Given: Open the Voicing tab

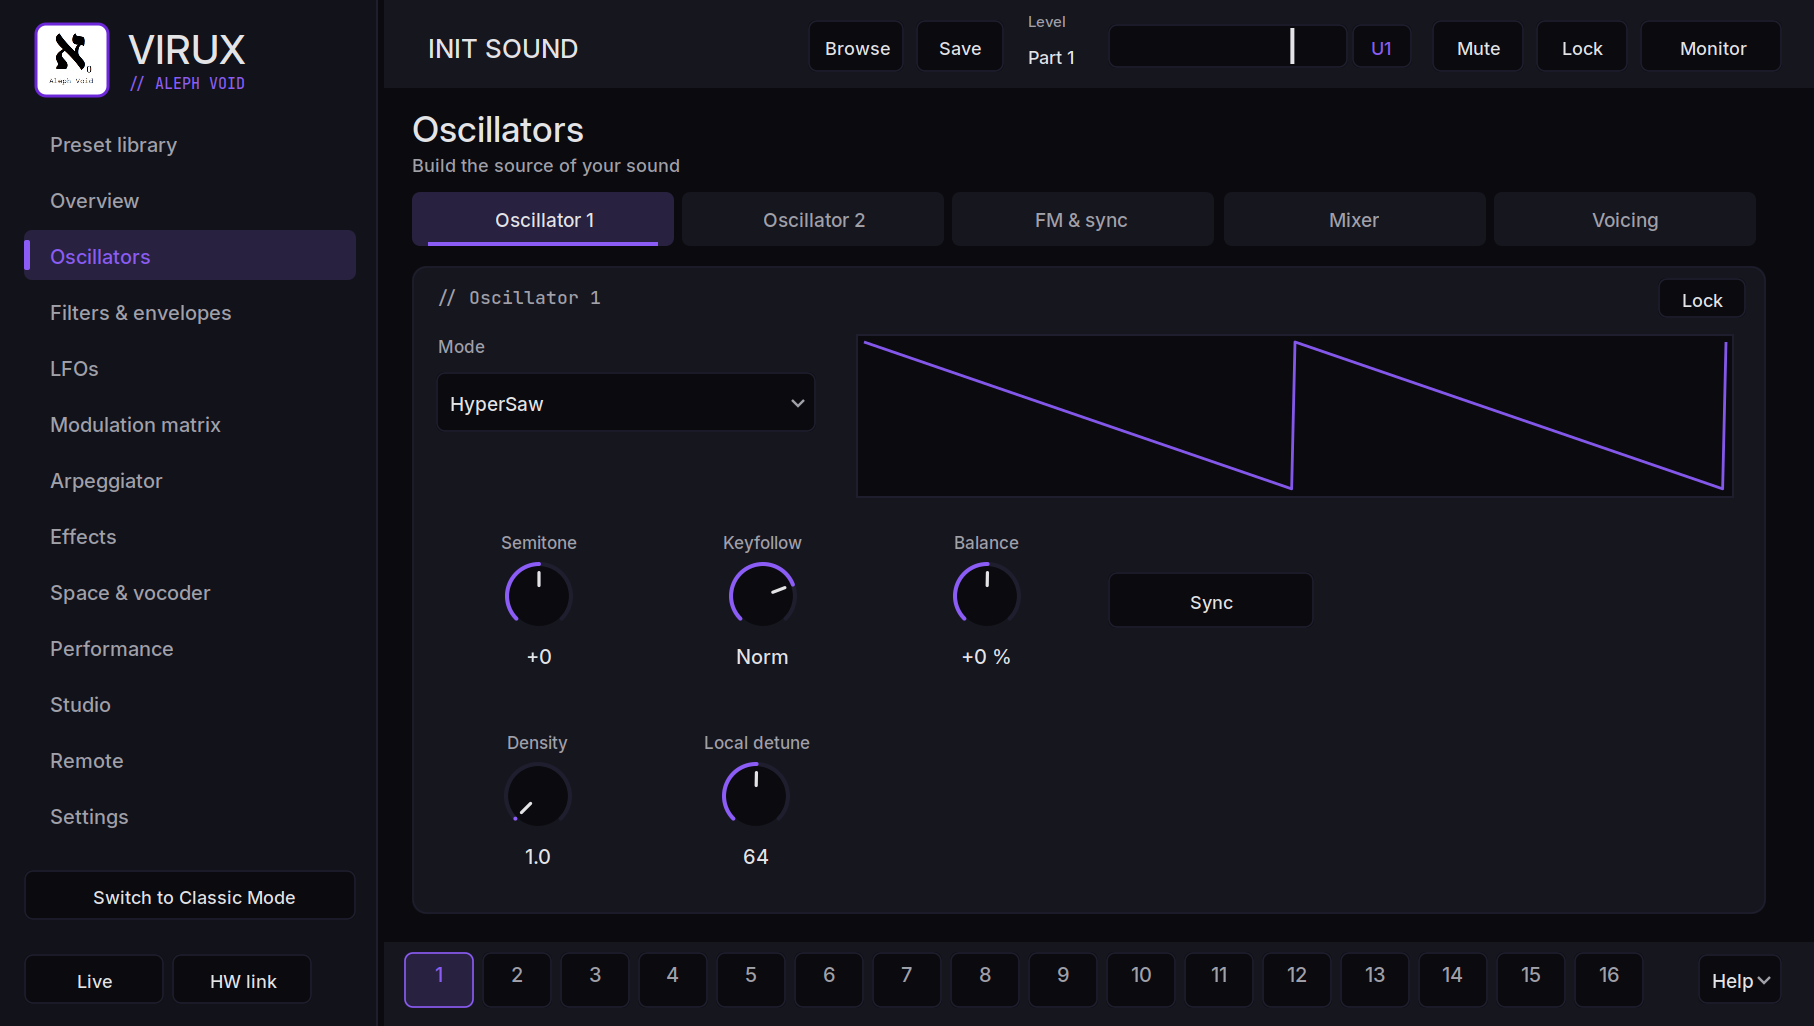Looking at the screenshot, I should tap(1625, 219).
